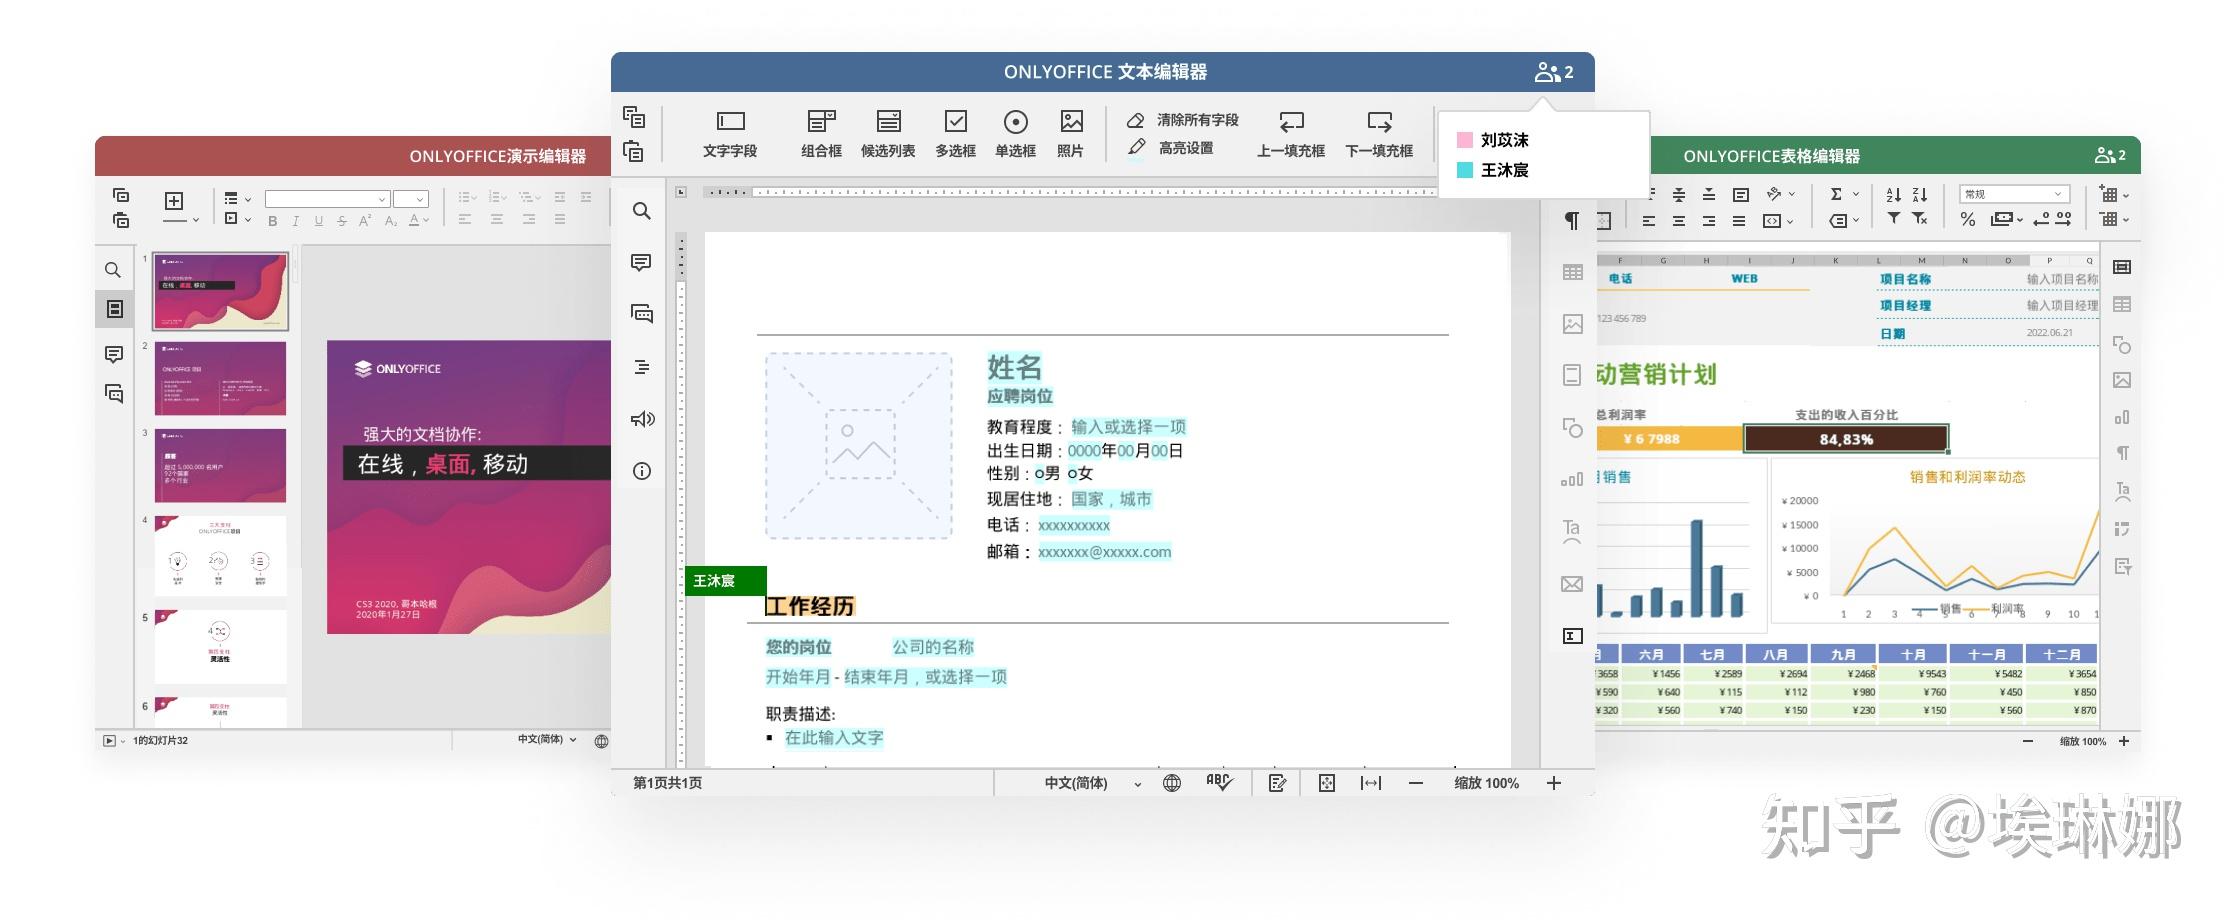Image resolution: width=2240 pixels, height=920 pixels.
Task: Start slideshow from presentation status bar
Action: click(109, 741)
